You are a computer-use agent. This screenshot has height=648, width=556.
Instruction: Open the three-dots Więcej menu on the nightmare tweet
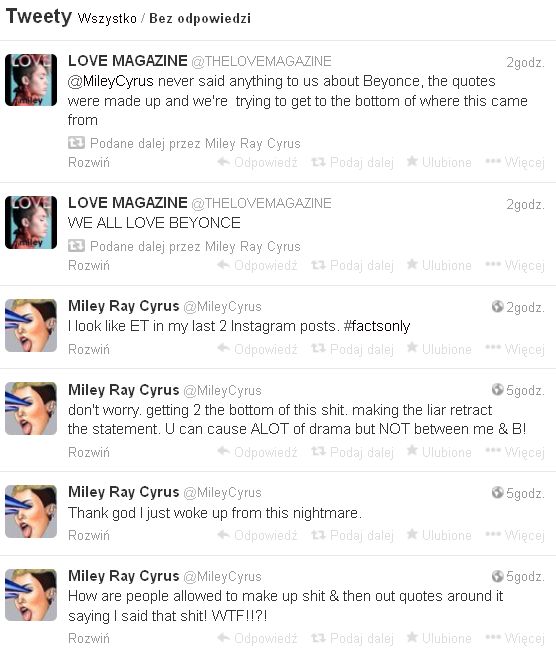coord(493,534)
